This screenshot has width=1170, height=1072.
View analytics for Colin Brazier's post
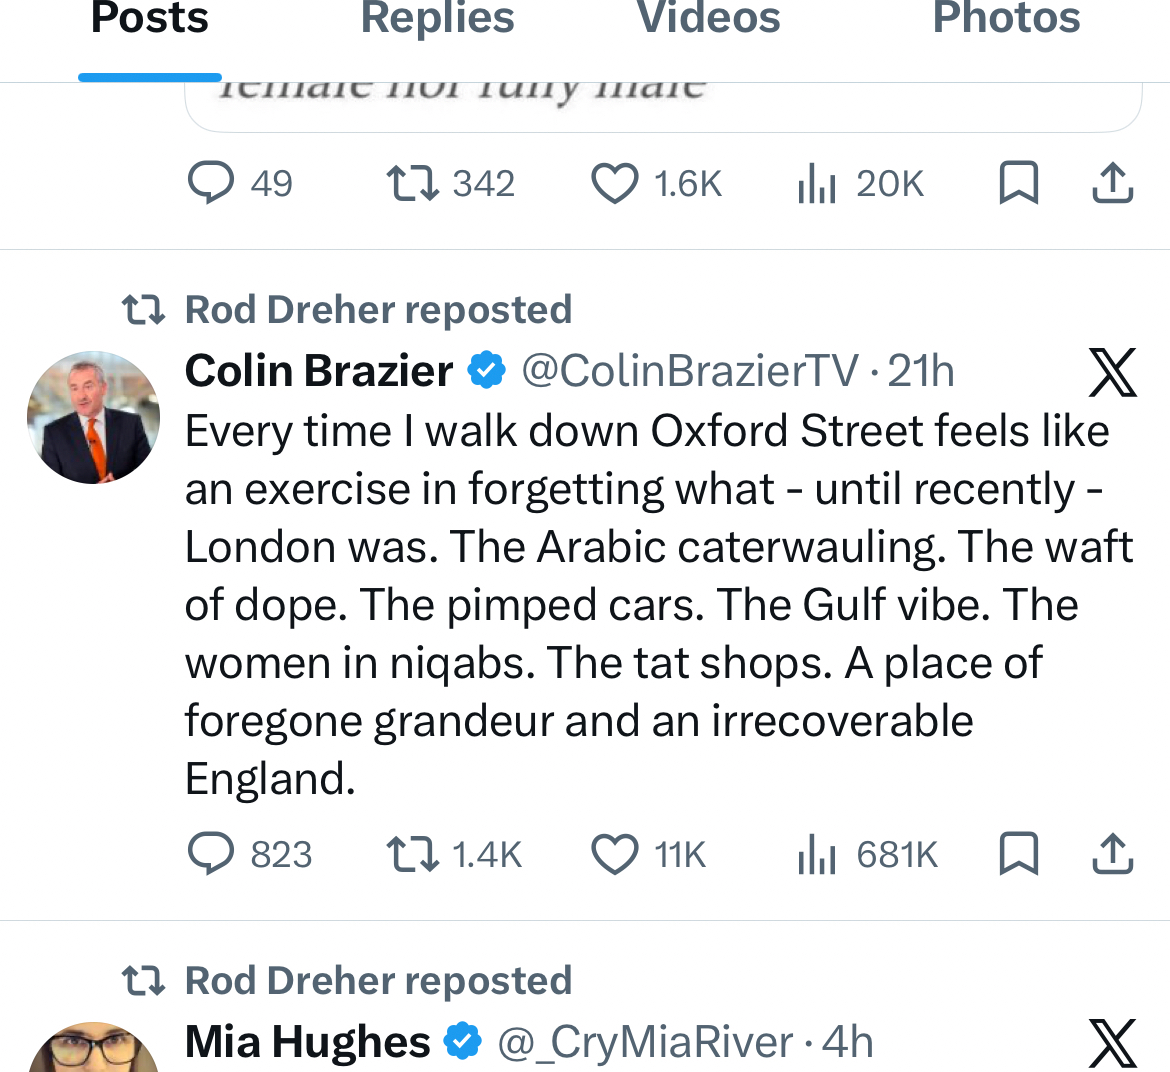(x=817, y=854)
